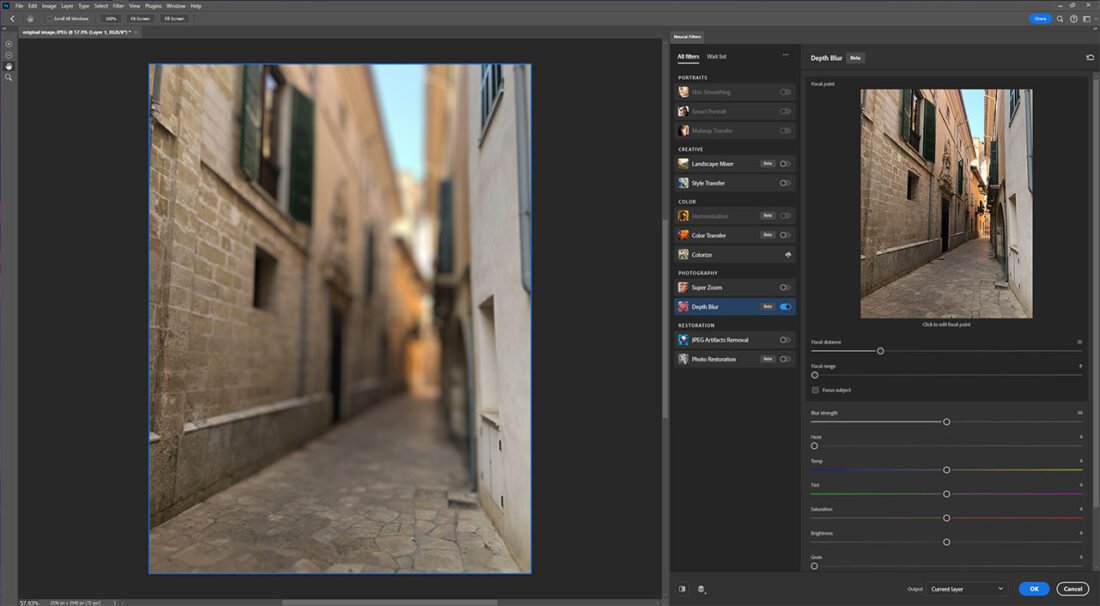Viewport: 1100px width, 606px height.
Task: Open the Output Current layer dropdown
Action: click(x=967, y=589)
